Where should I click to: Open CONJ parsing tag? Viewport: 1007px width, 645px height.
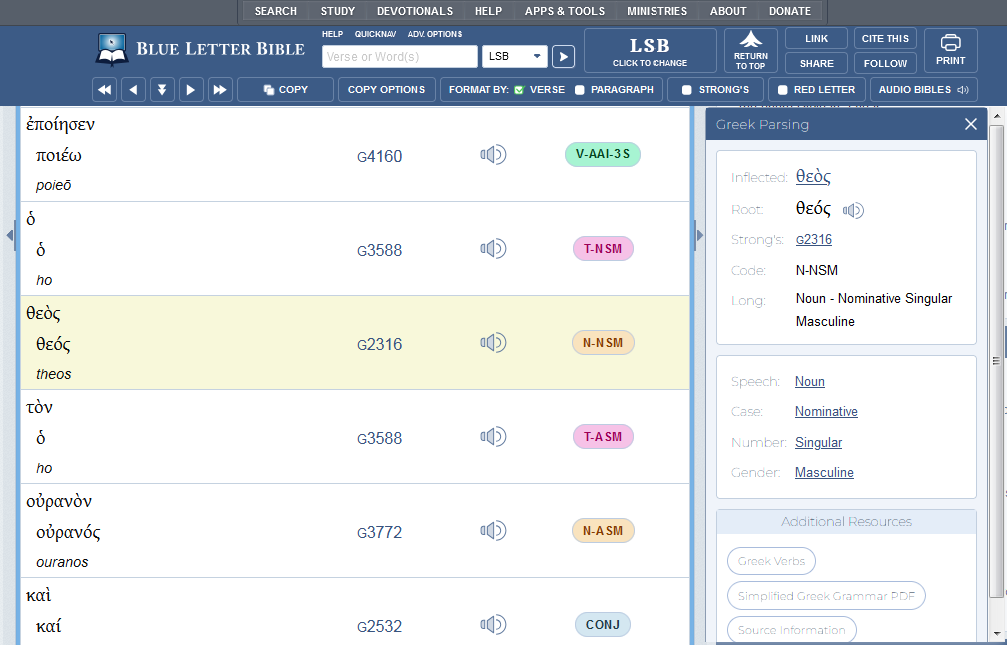tap(602, 624)
